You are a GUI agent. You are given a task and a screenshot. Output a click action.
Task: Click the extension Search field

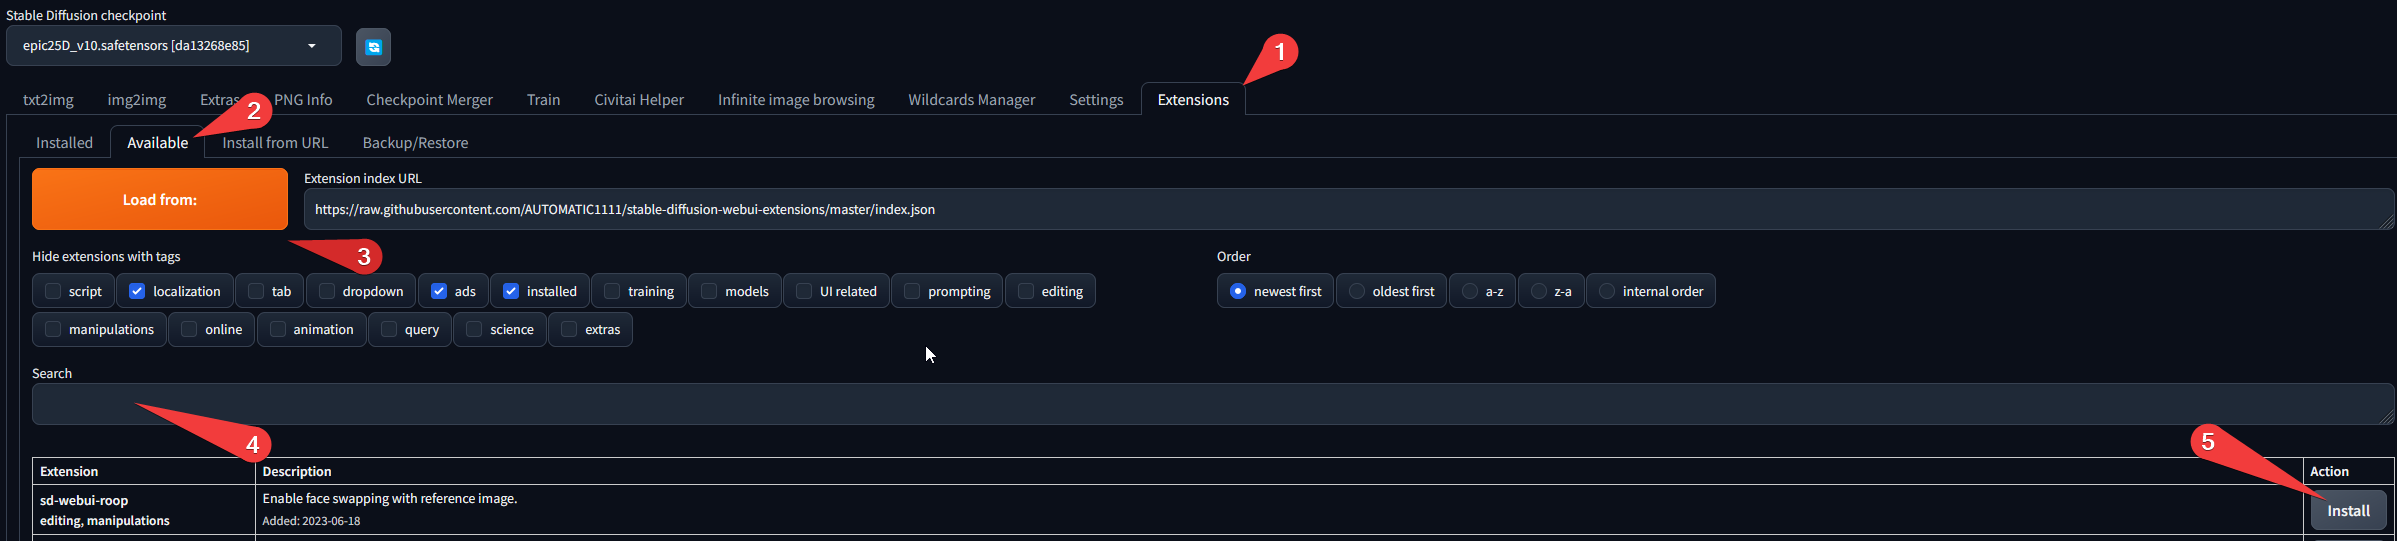1213,404
